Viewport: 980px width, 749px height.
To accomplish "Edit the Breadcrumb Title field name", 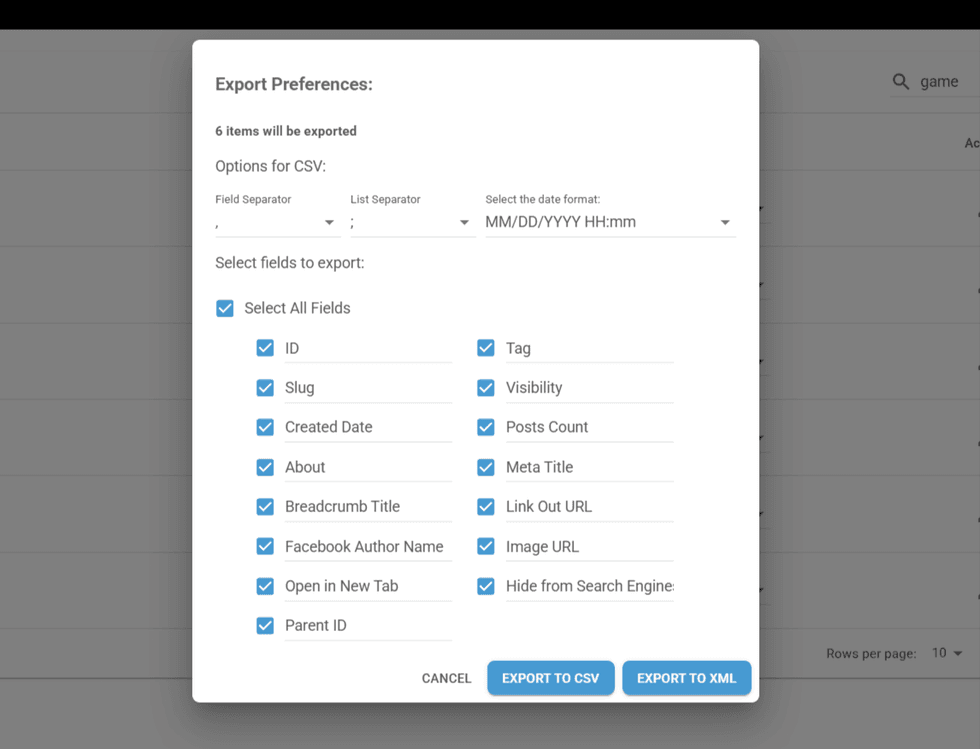I will 367,507.
